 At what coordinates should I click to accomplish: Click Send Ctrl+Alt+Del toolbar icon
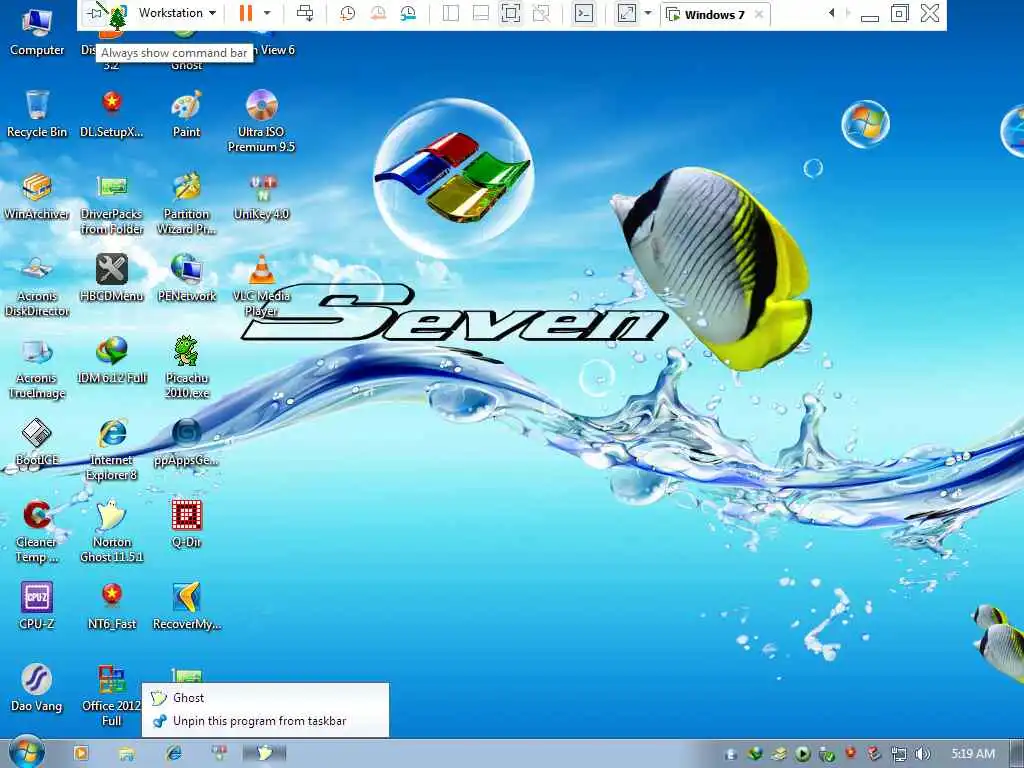point(305,12)
